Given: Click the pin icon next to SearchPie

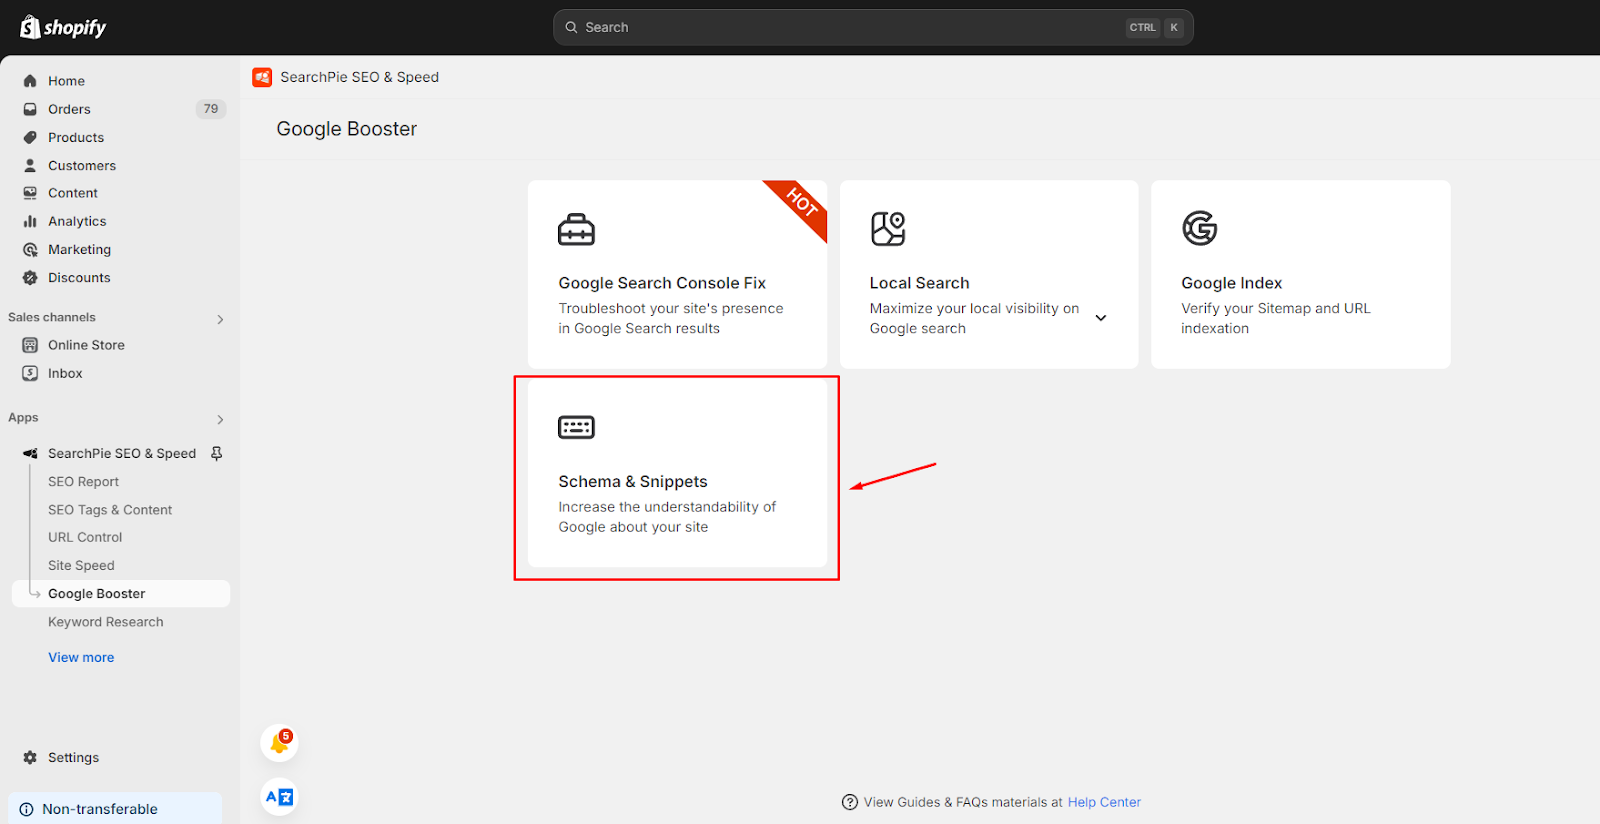Looking at the screenshot, I should [216, 453].
